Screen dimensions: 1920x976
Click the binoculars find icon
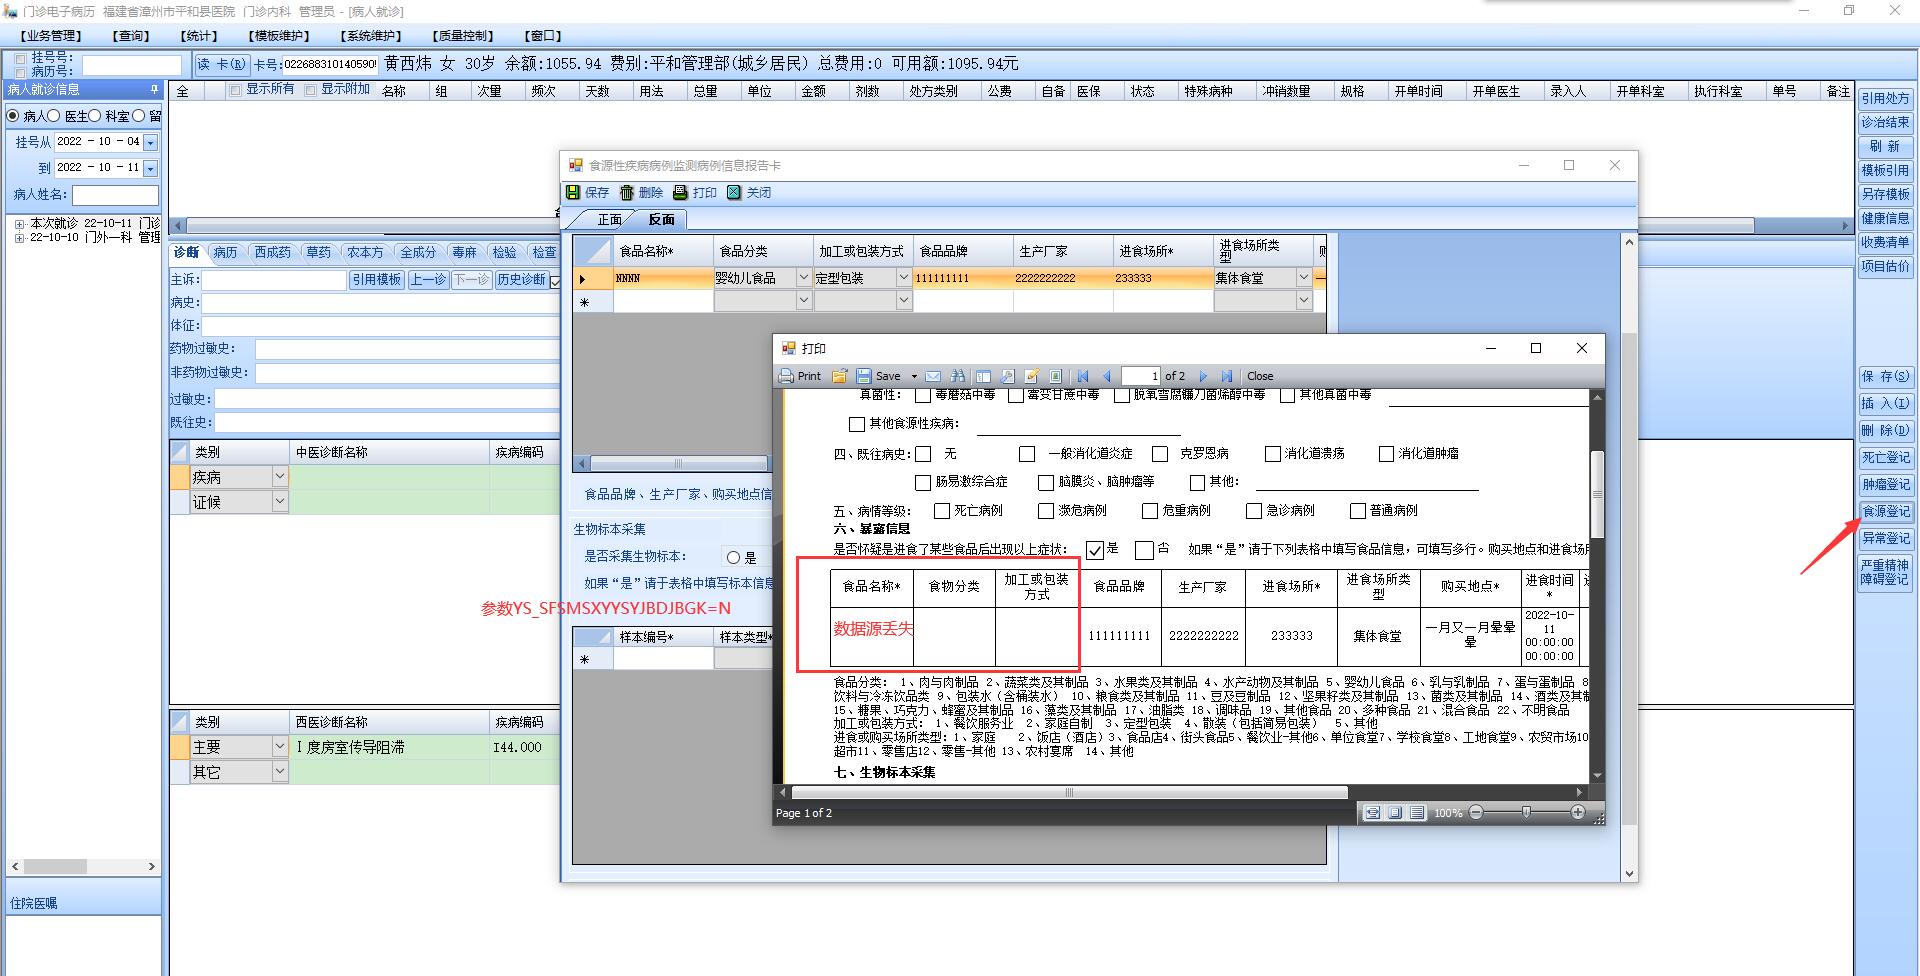957,376
